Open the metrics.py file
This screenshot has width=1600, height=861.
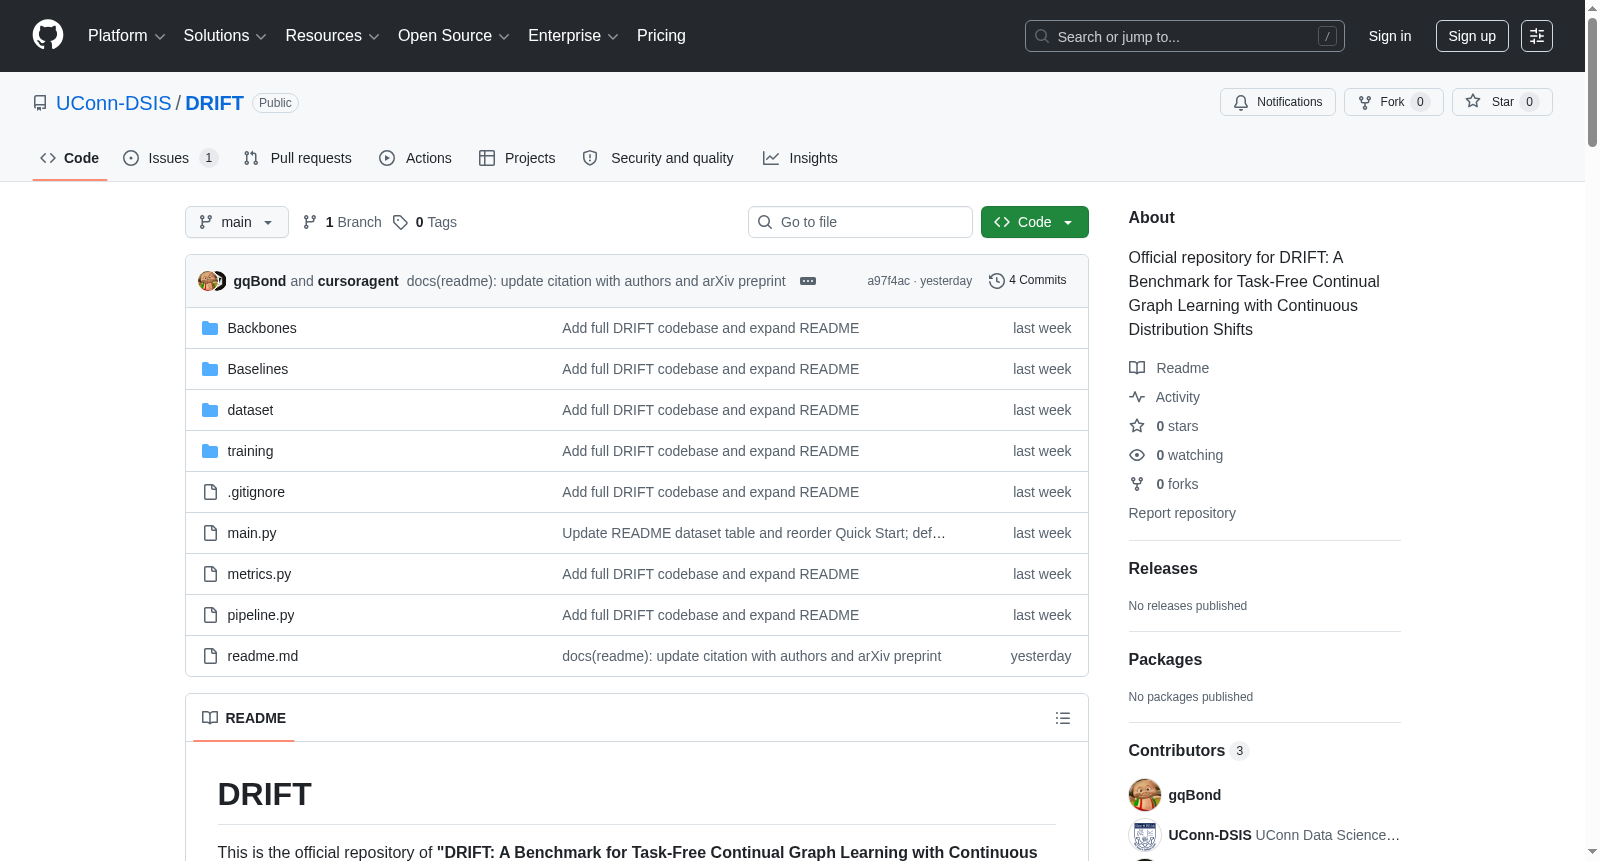point(259,574)
